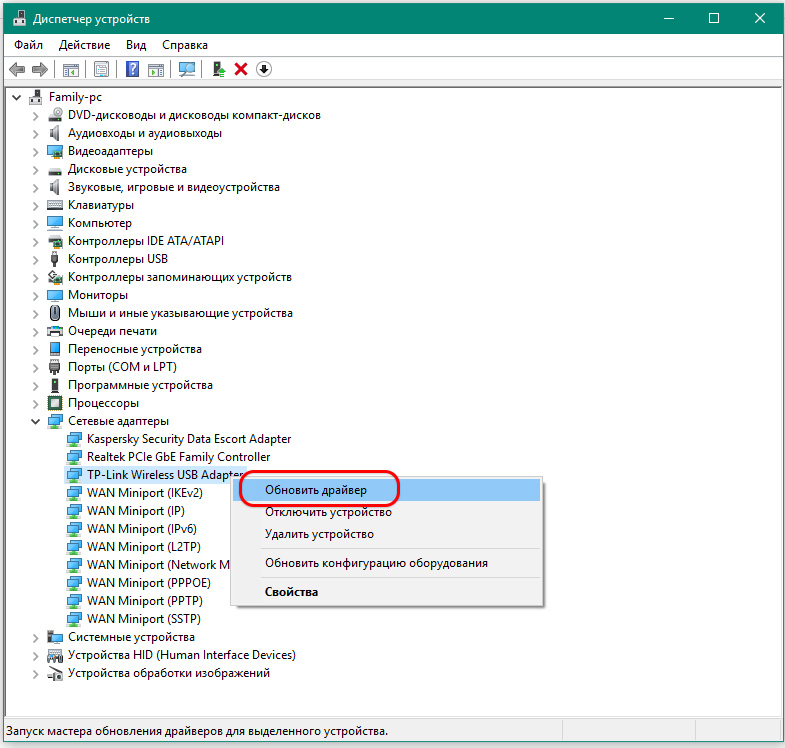Expand Аудиовходы и аудиовыходы category
Screen dimensions: 785x748
click(35, 134)
